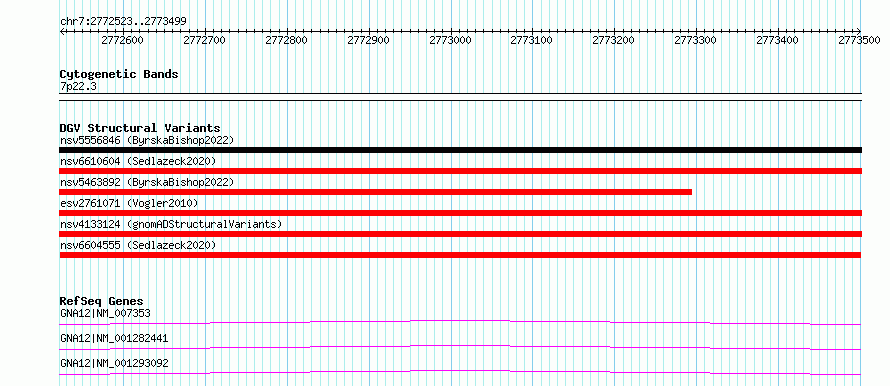The image size is (890, 386).
Task: Click ruler position 2773400
Action: point(777,40)
